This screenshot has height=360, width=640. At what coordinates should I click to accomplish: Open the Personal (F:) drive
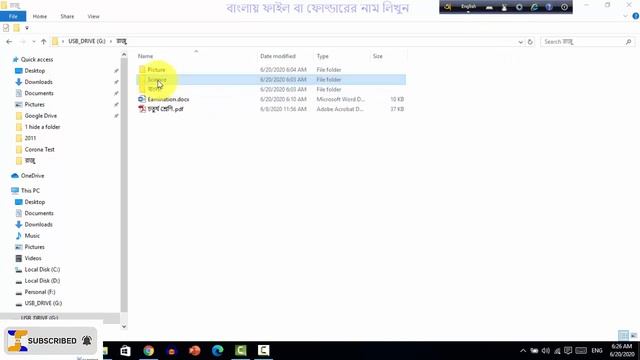point(40,292)
